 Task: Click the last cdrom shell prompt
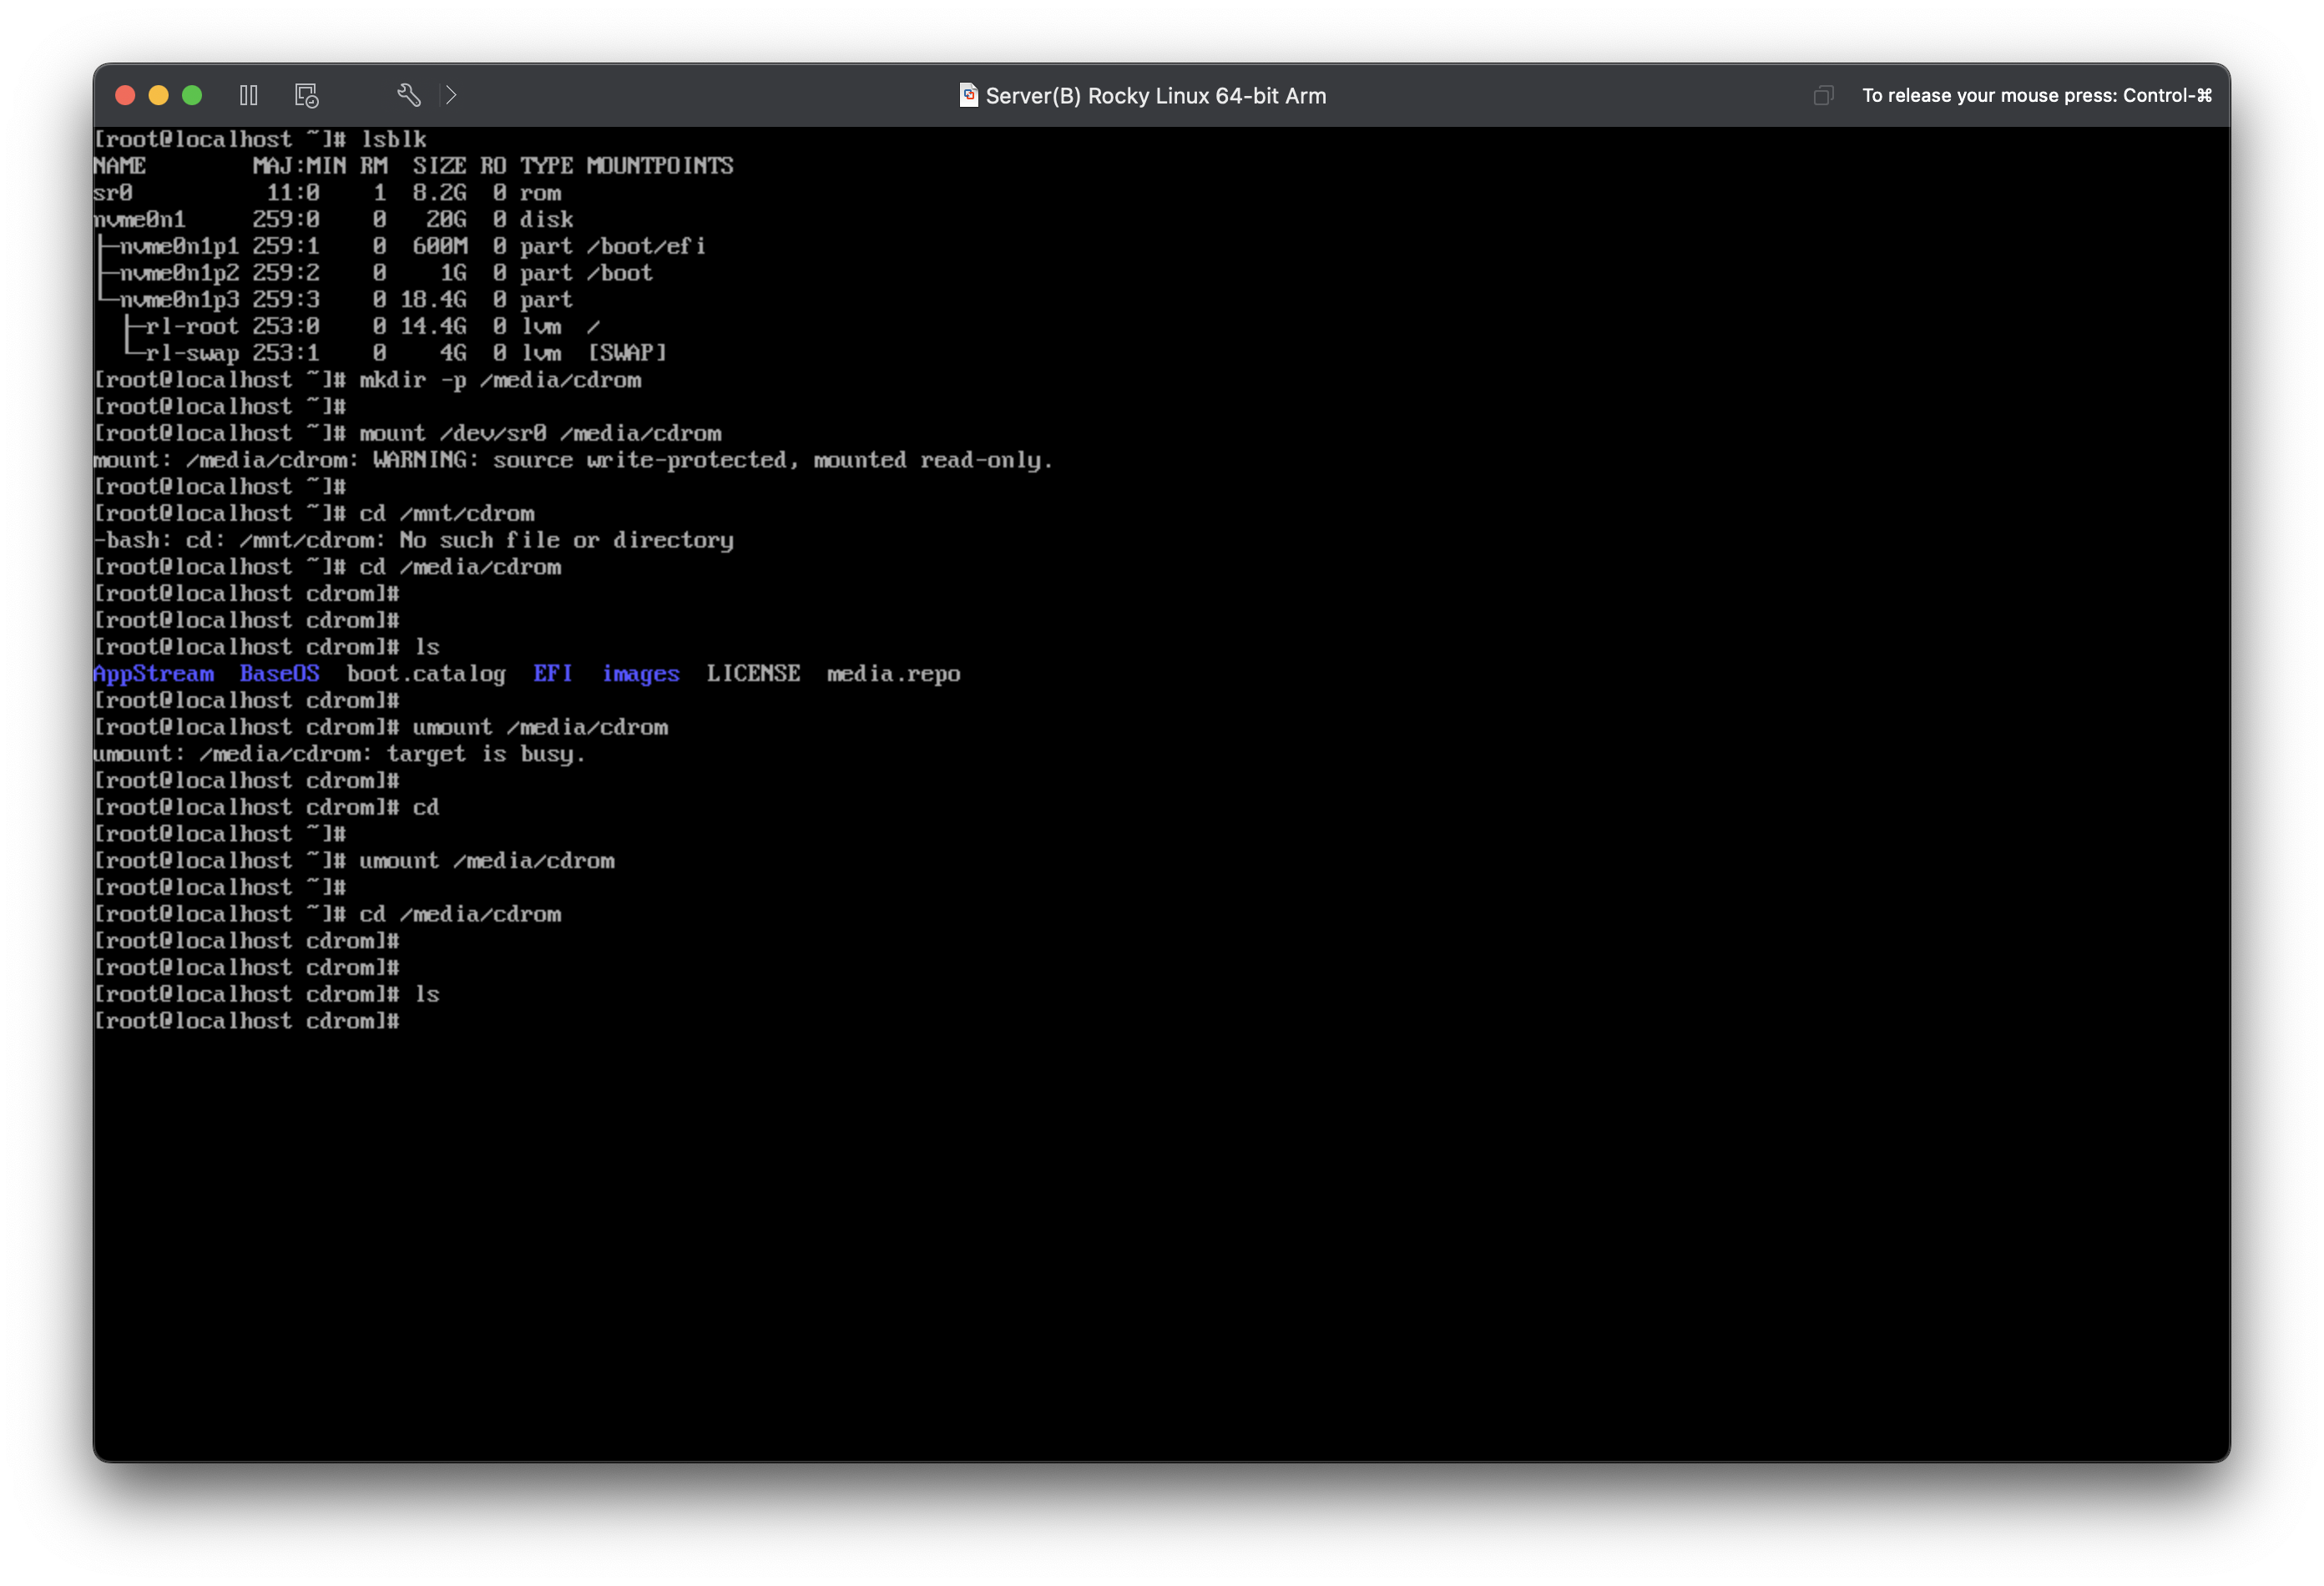click(x=246, y=1021)
